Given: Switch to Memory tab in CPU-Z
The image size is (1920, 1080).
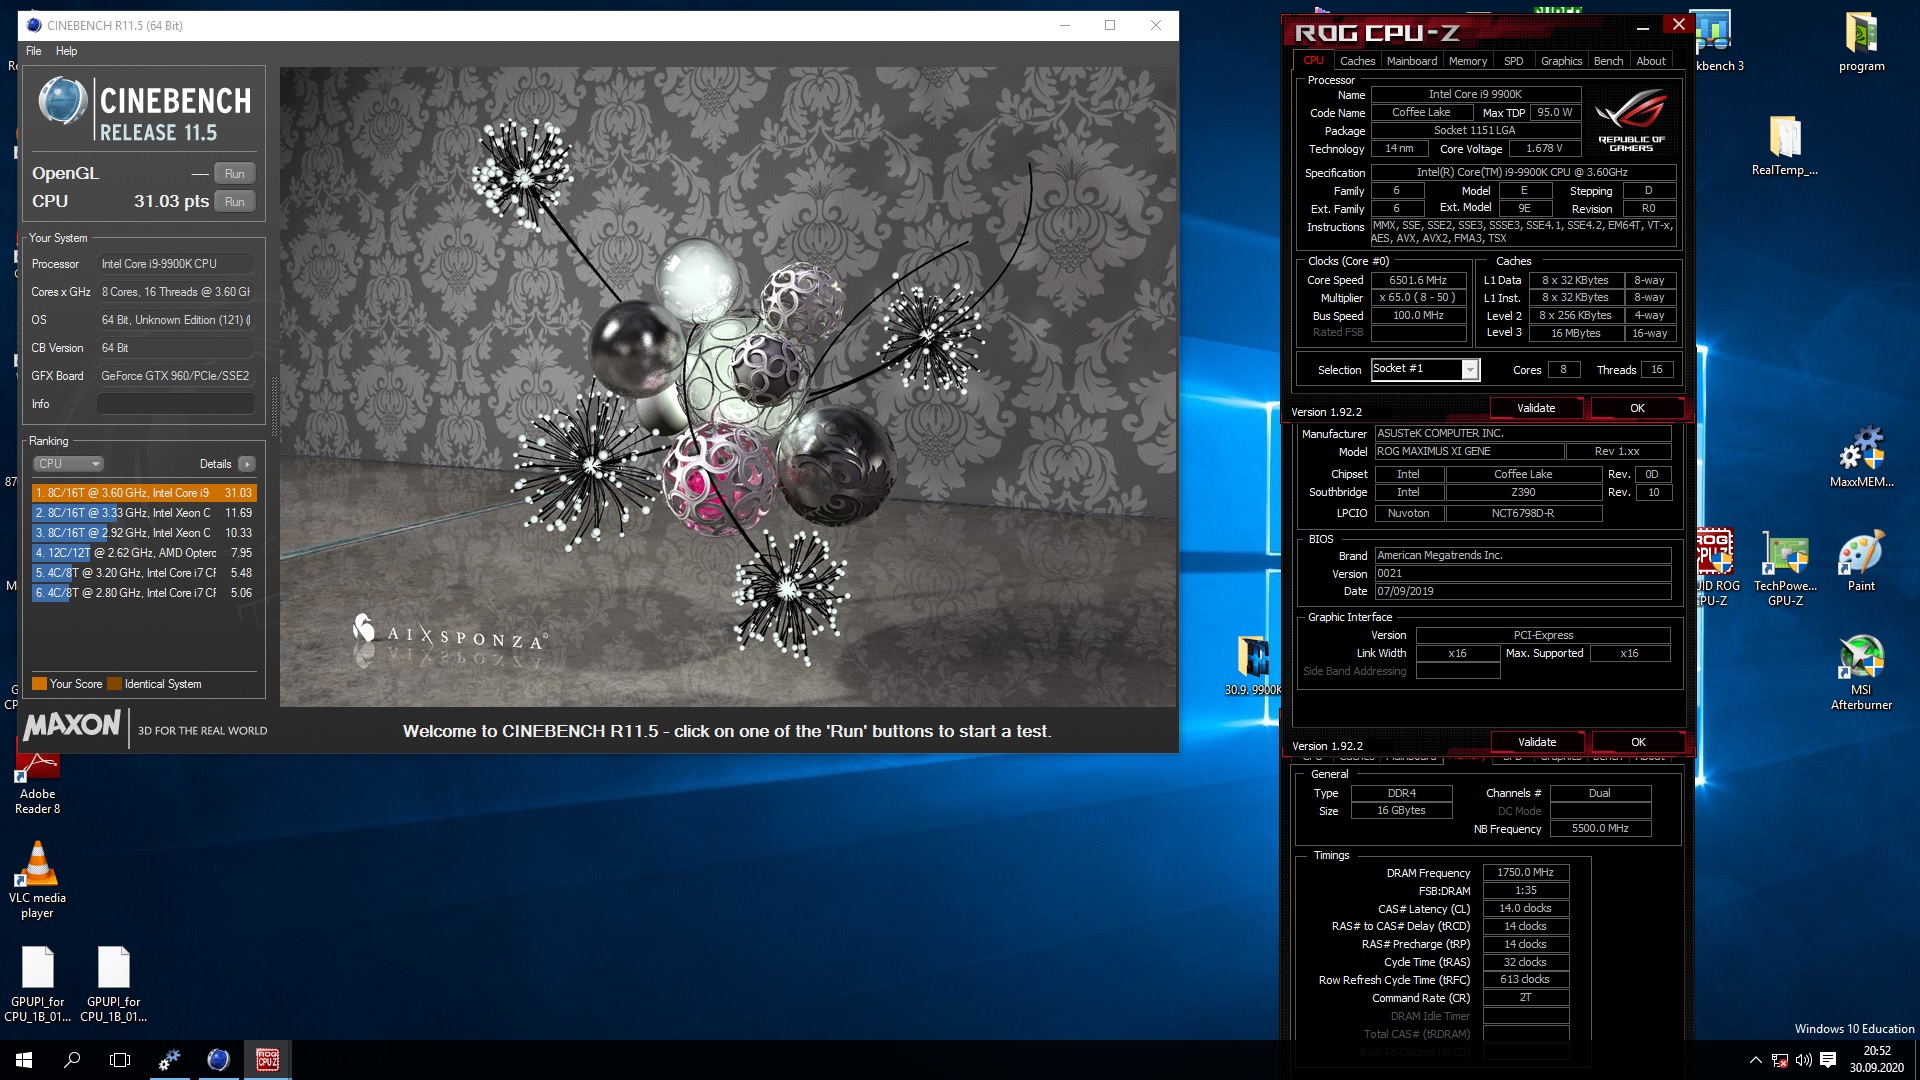Looking at the screenshot, I should 1467,61.
